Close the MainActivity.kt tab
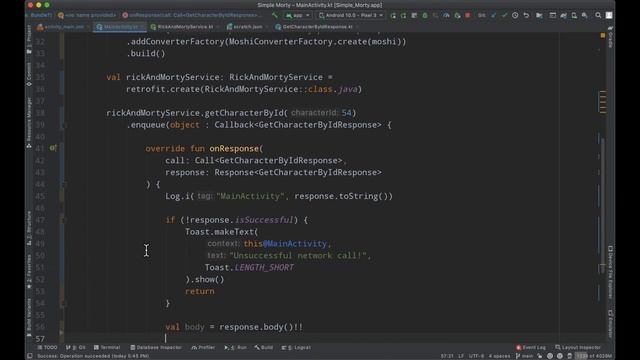Image resolution: width=640 pixels, height=360 pixels. pos(142,27)
